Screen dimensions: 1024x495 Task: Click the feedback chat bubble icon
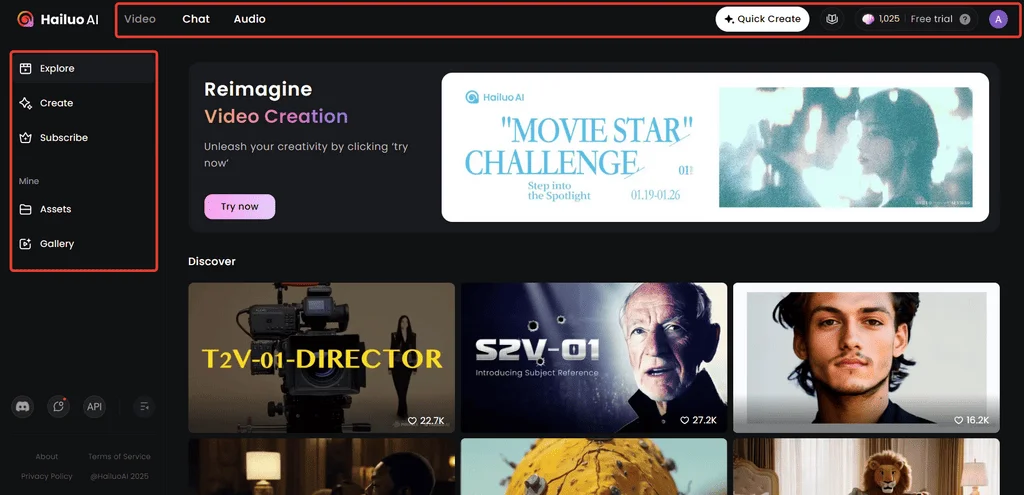[x=59, y=406]
